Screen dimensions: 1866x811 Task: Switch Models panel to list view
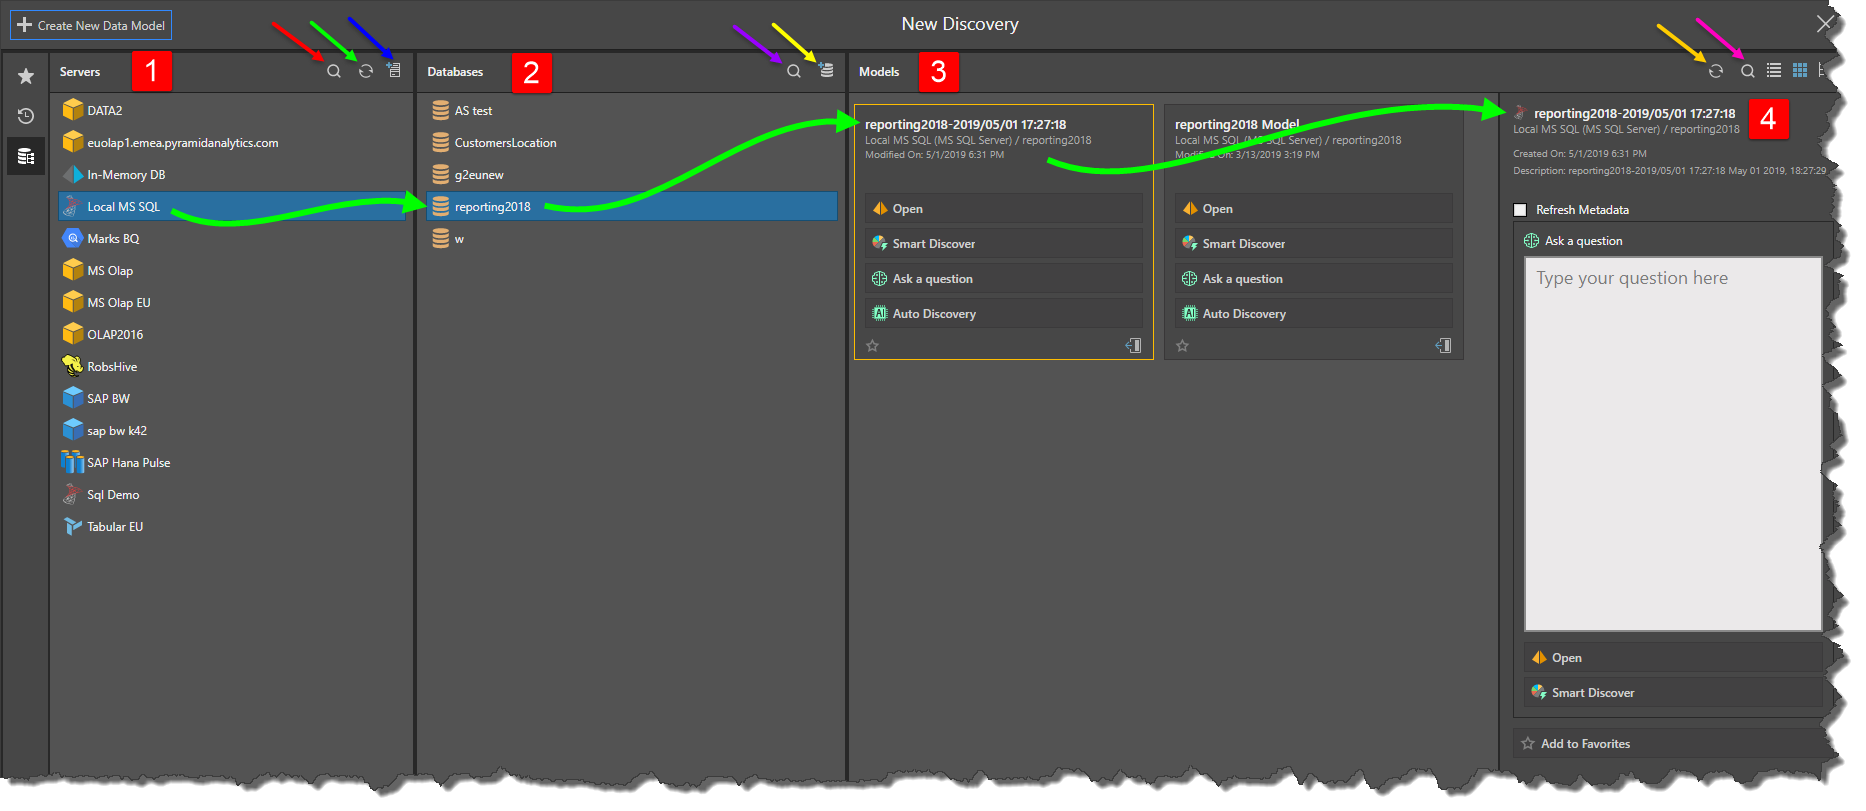click(1774, 71)
